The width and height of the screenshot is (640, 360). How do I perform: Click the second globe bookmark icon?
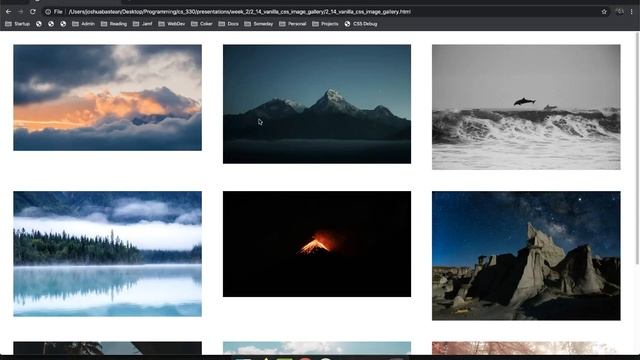click(51, 24)
